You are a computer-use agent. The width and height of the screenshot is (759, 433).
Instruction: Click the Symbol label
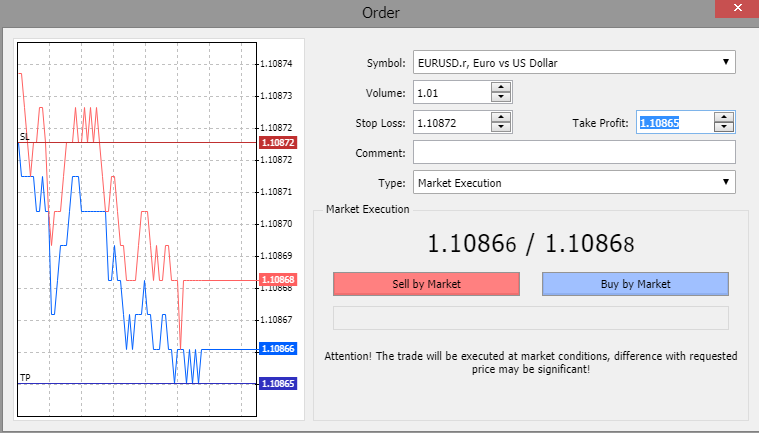pos(386,63)
